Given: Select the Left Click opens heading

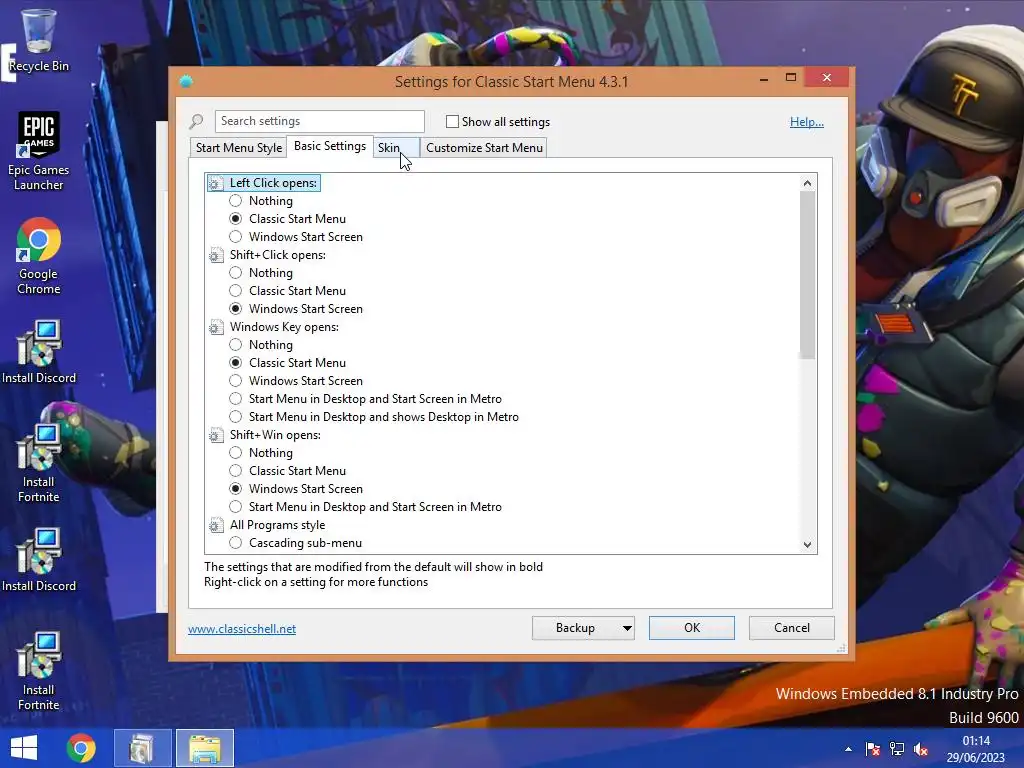Looking at the screenshot, I should pyautogui.click(x=273, y=184).
